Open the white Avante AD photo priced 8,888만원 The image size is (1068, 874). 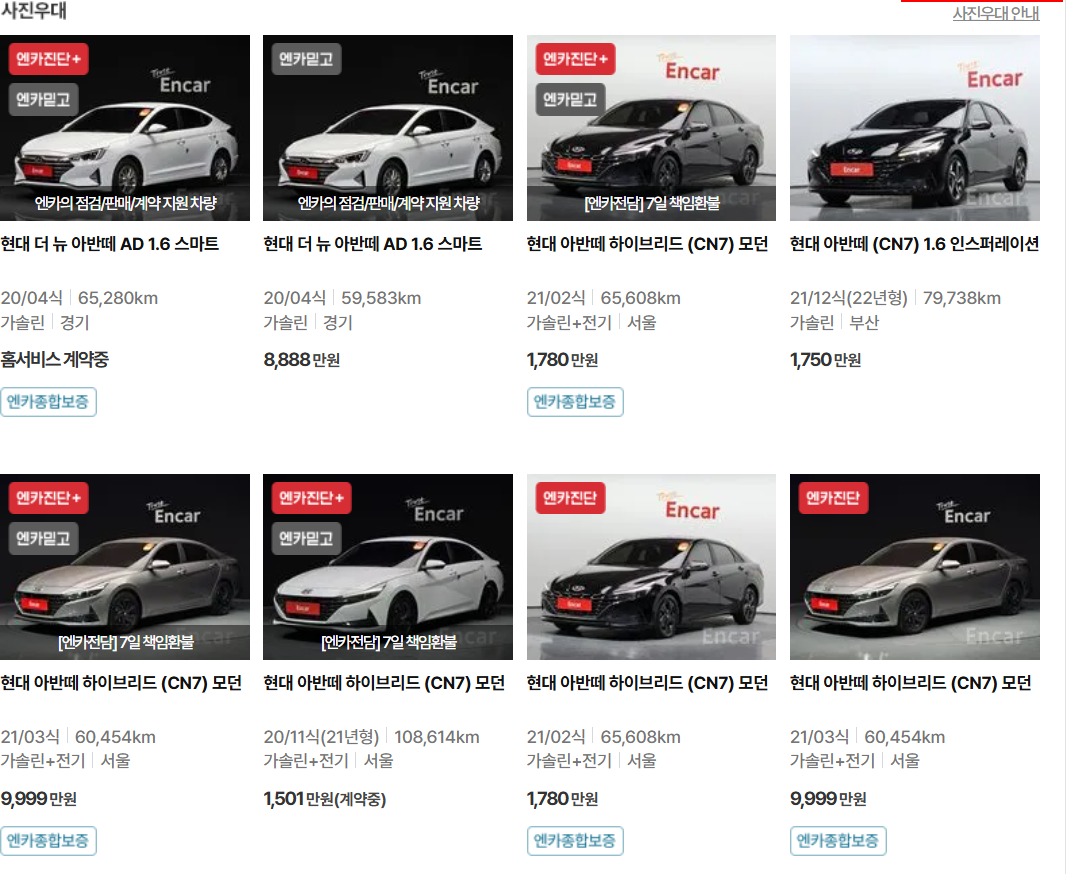point(388,128)
